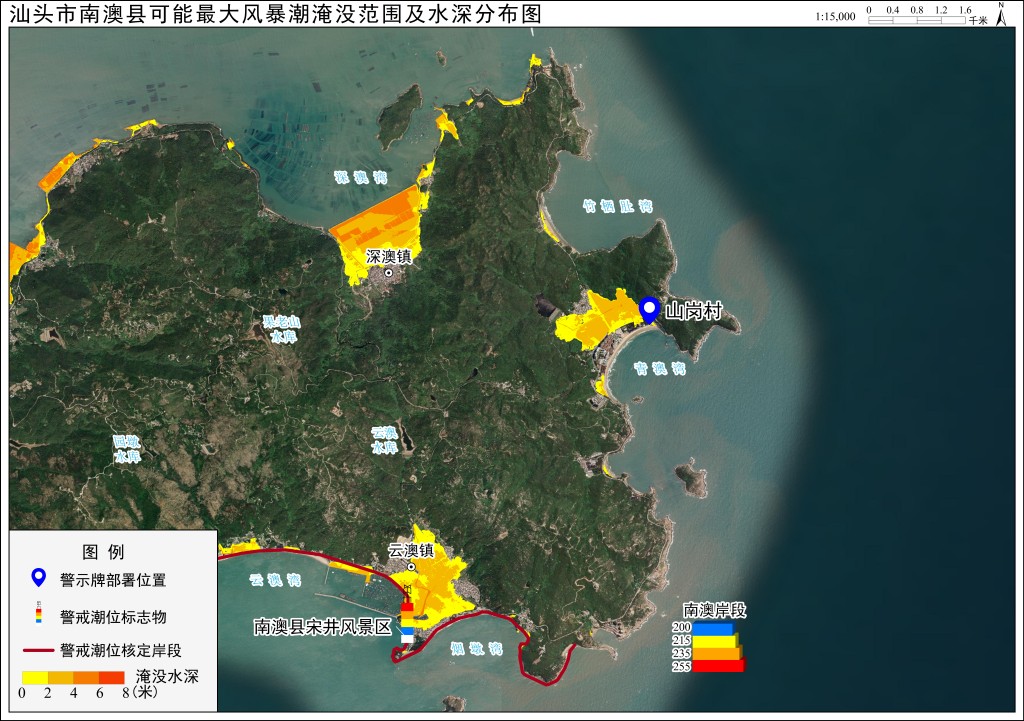Click the blue 200 bar of 南澳岸段

713,628
